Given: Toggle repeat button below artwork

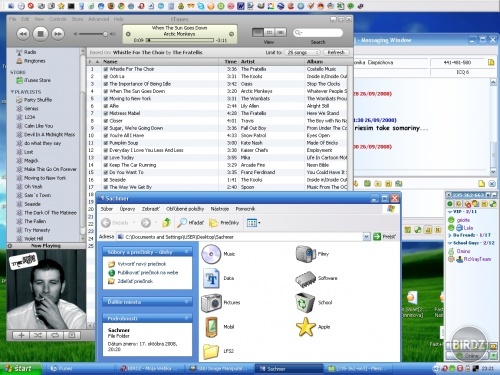Looking at the screenshot, I should pyautogui.click(x=55, y=335).
